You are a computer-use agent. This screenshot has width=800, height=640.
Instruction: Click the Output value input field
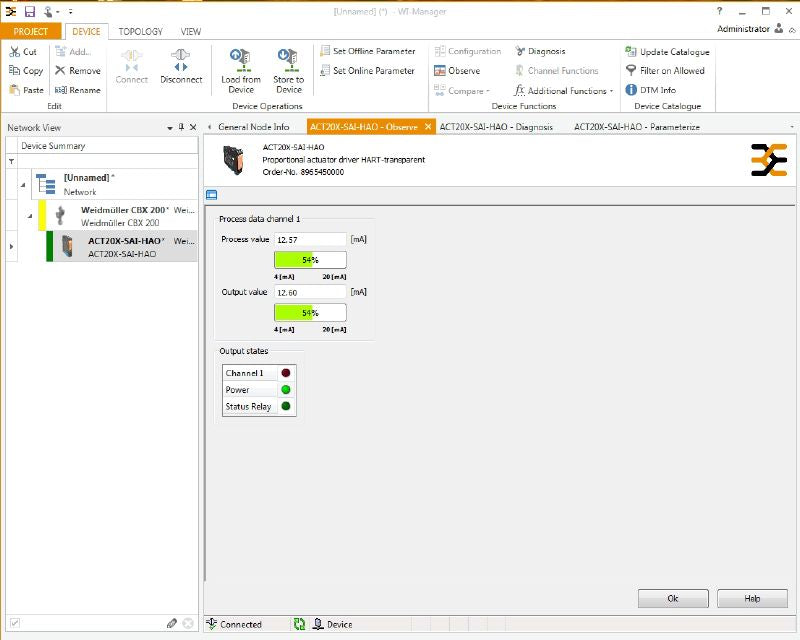[x=310, y=292]
